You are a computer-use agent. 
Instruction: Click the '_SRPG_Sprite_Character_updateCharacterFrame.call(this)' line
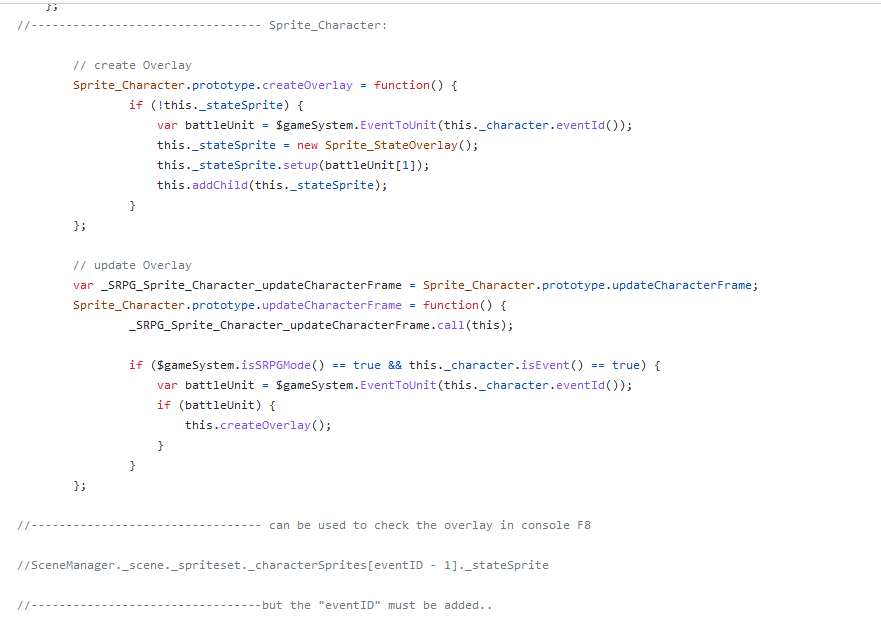[321, 325]
